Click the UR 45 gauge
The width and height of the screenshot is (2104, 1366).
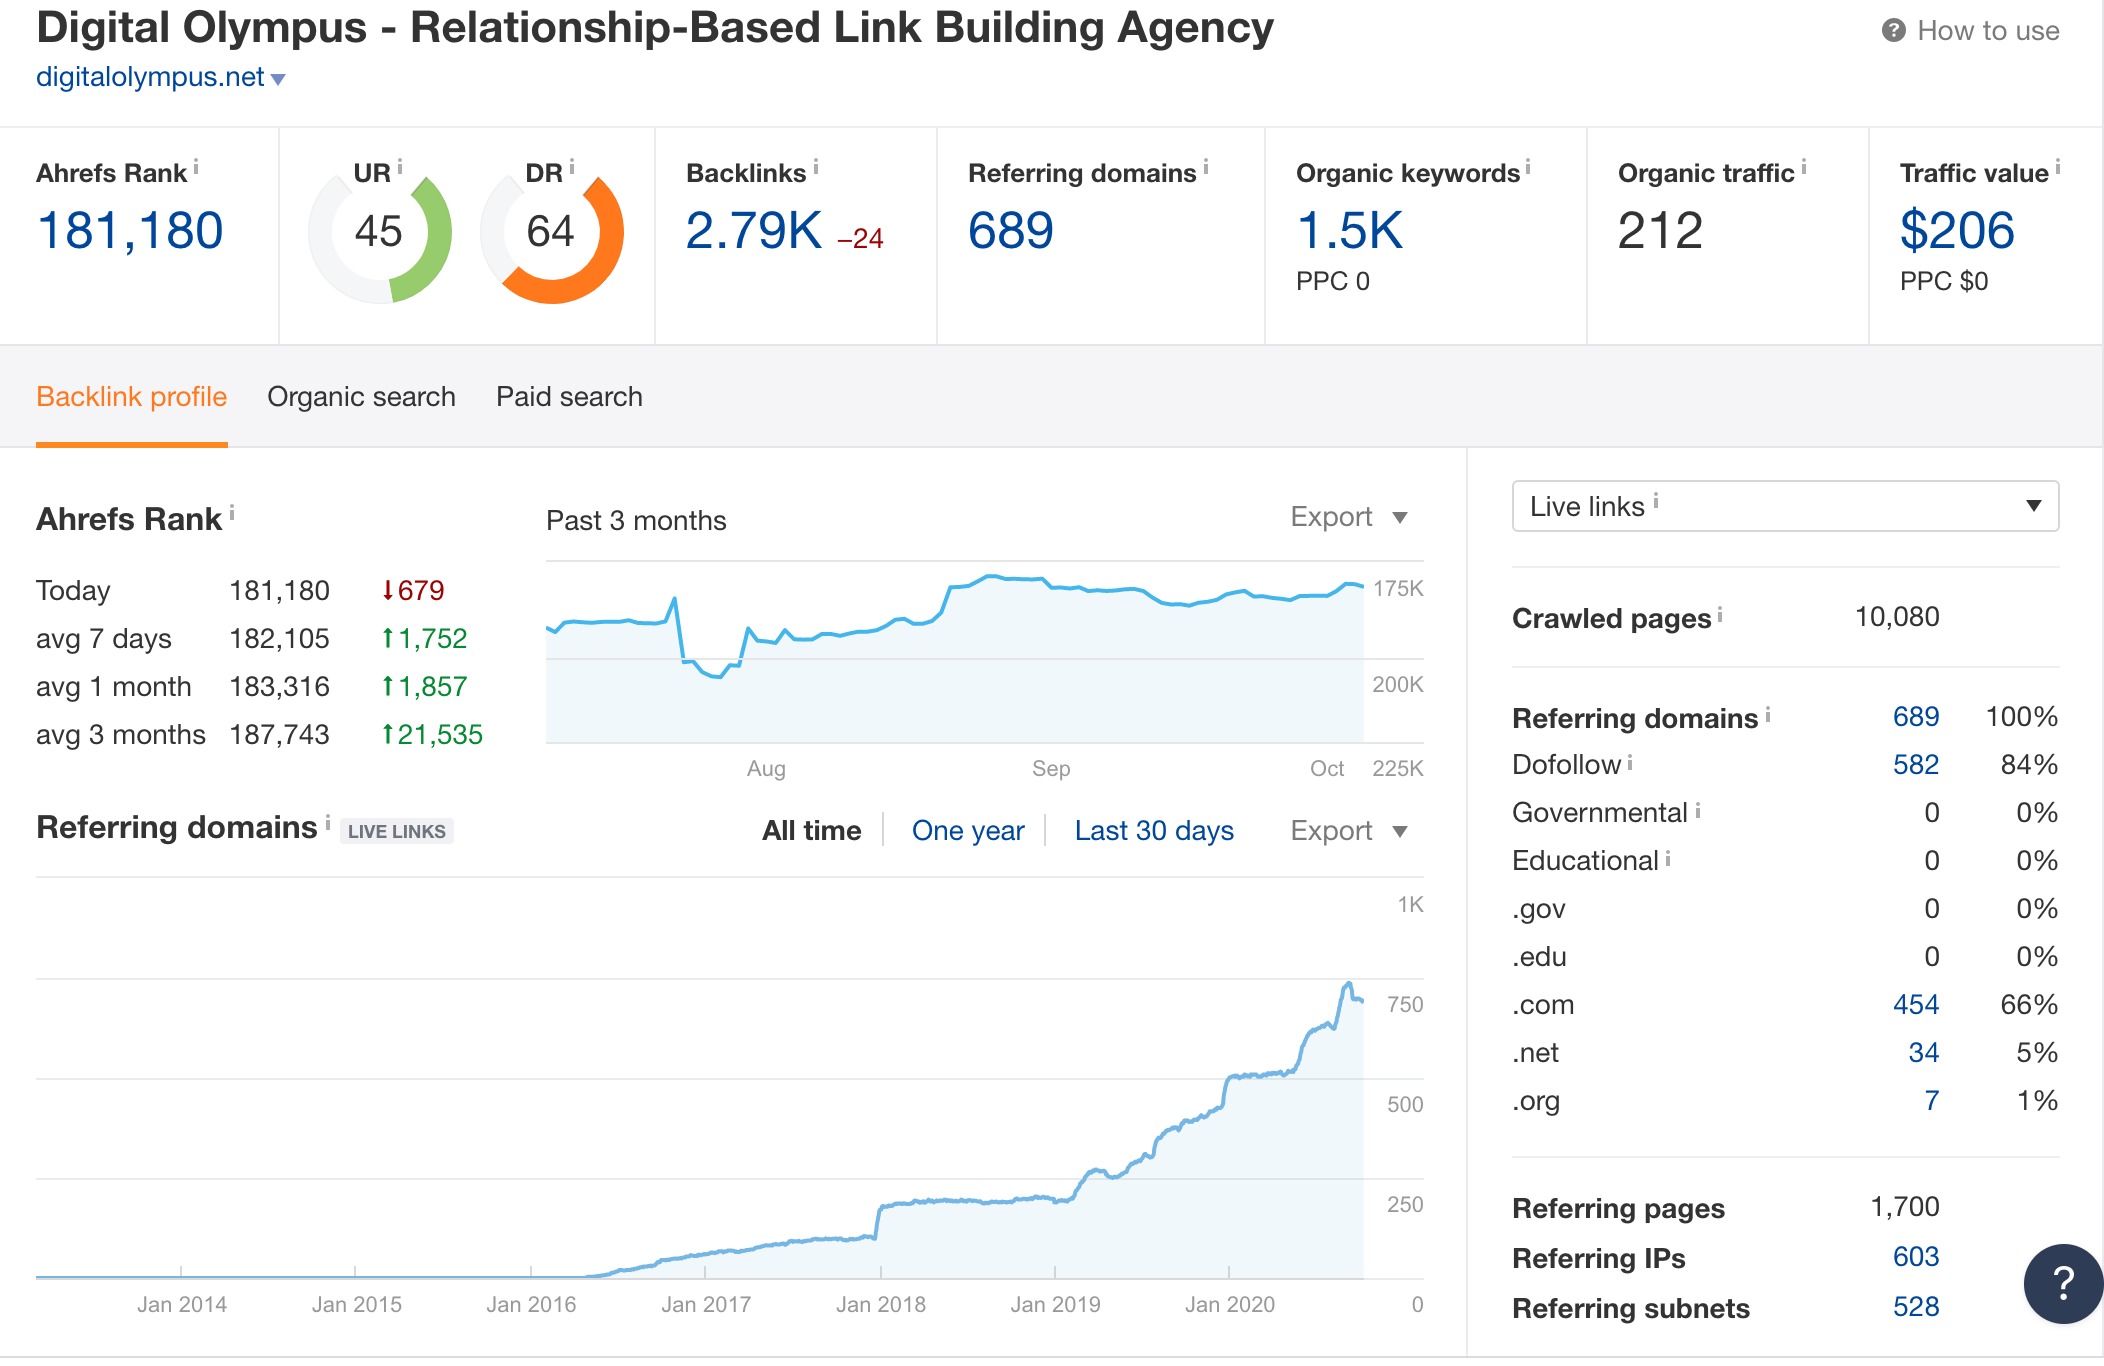pos(380,232)
